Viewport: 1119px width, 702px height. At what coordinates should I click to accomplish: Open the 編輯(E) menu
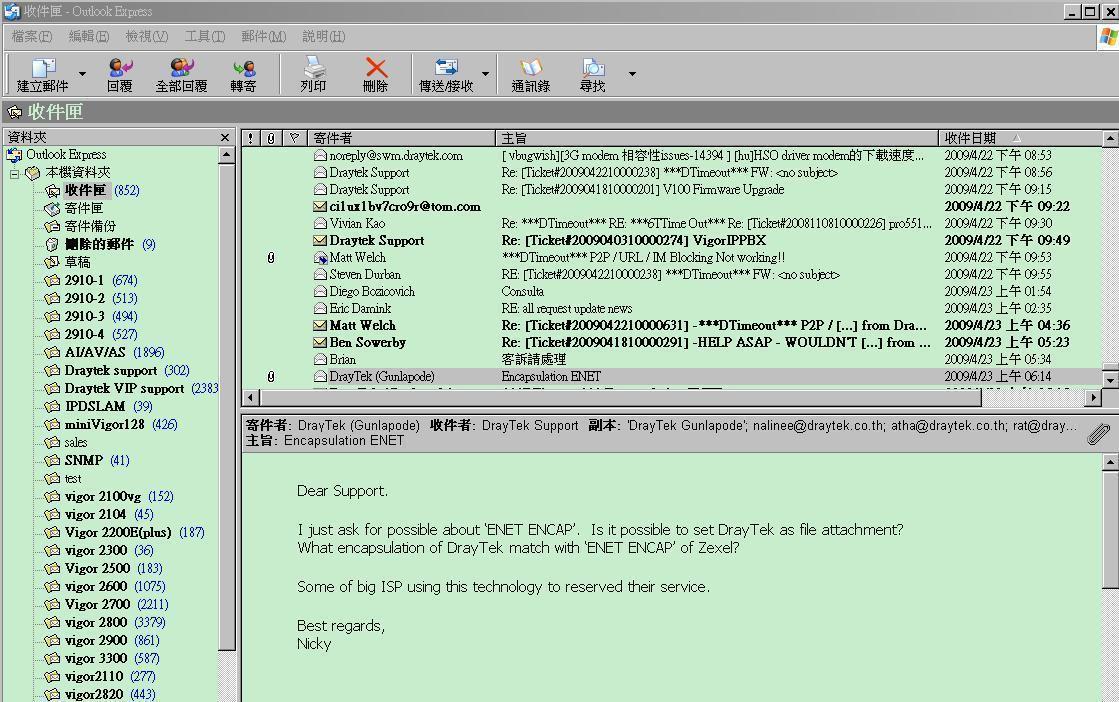88,36
